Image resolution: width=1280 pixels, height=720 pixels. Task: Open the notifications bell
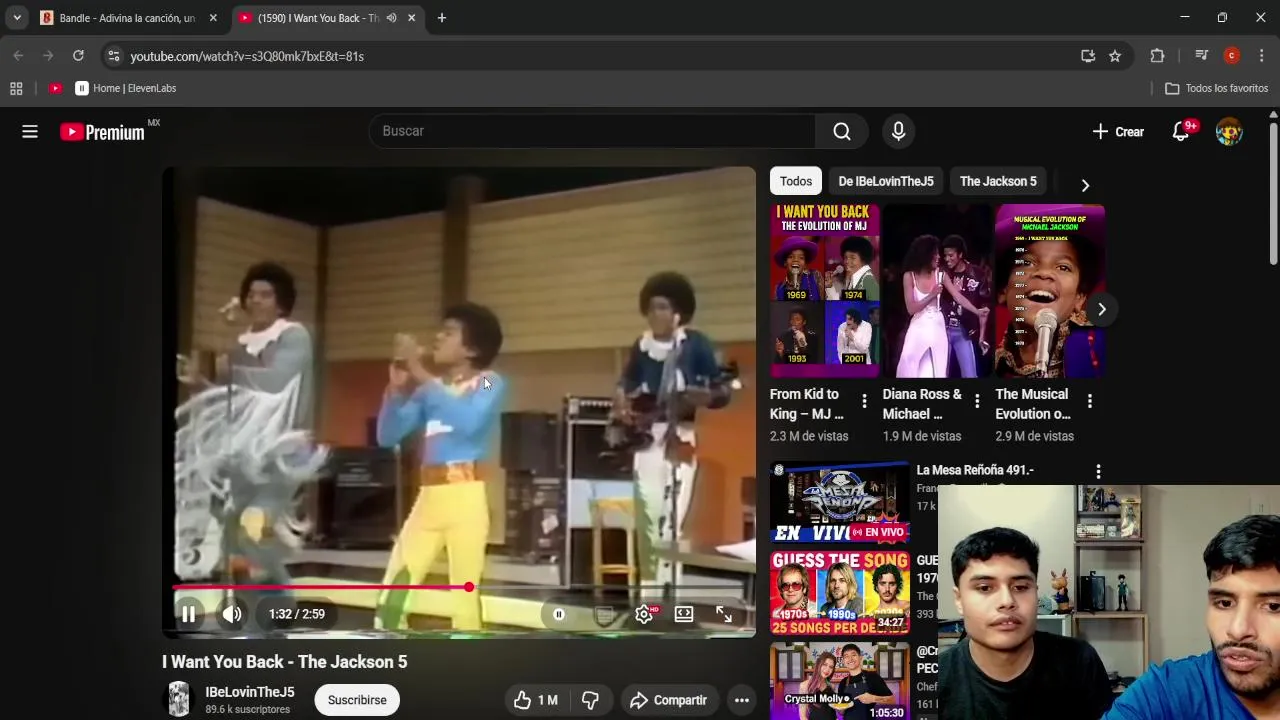coord(1181,131)
